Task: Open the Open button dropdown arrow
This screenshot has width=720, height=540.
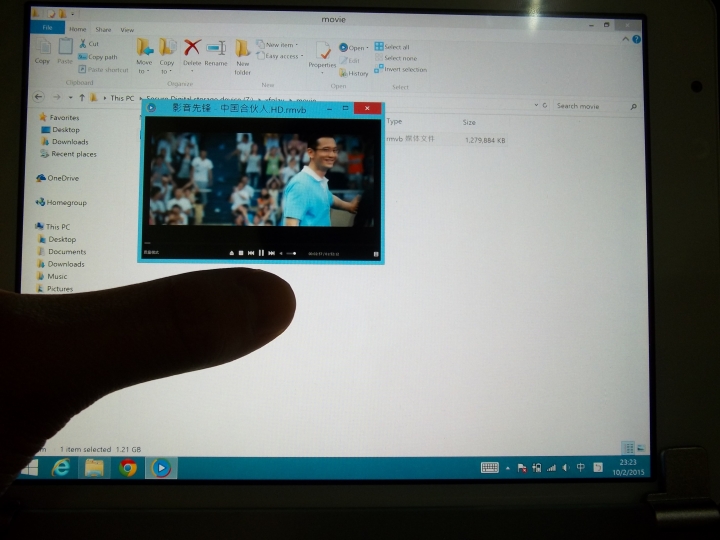Action: [367, 48]
